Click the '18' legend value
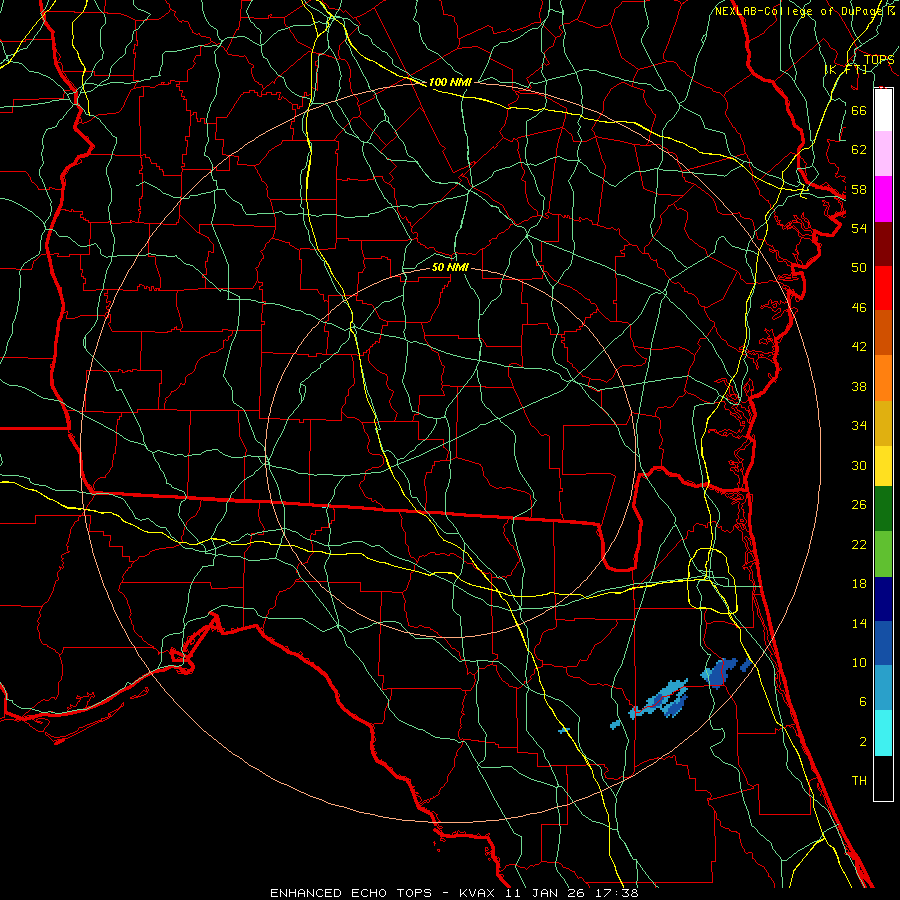This screenshot has height=900, width=900. (x=859, y=584)
